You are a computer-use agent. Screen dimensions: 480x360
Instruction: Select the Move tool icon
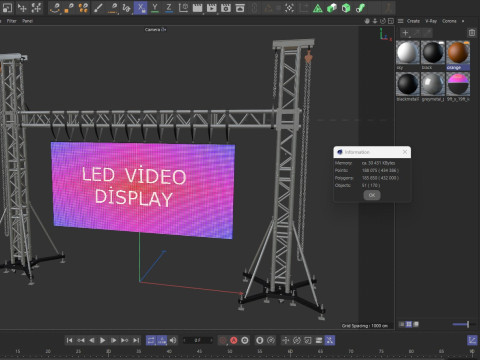(22, 7)
